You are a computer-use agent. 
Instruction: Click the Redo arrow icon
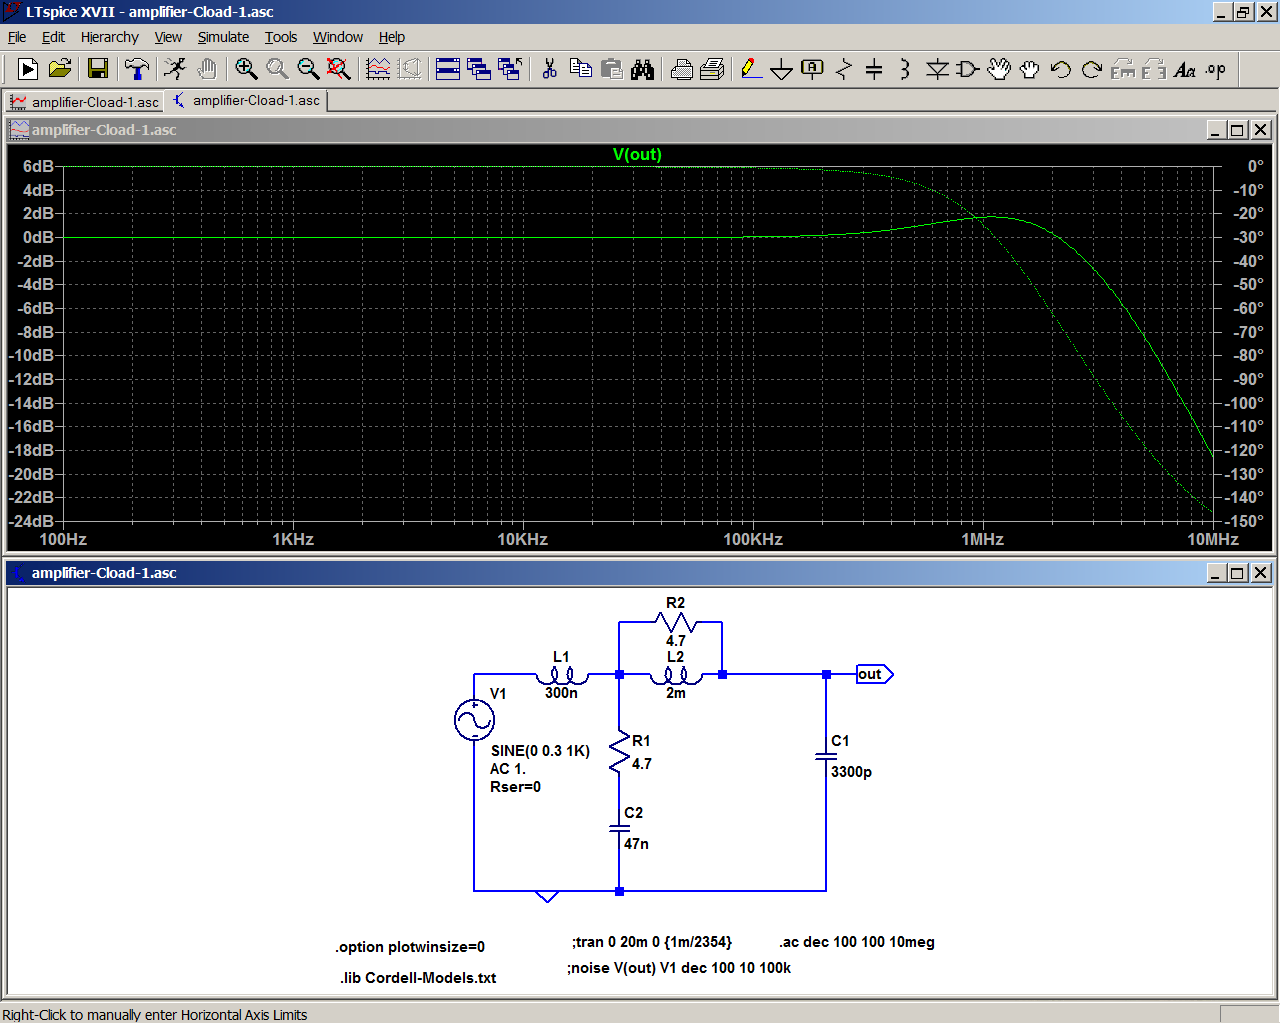coord(1092,69)
